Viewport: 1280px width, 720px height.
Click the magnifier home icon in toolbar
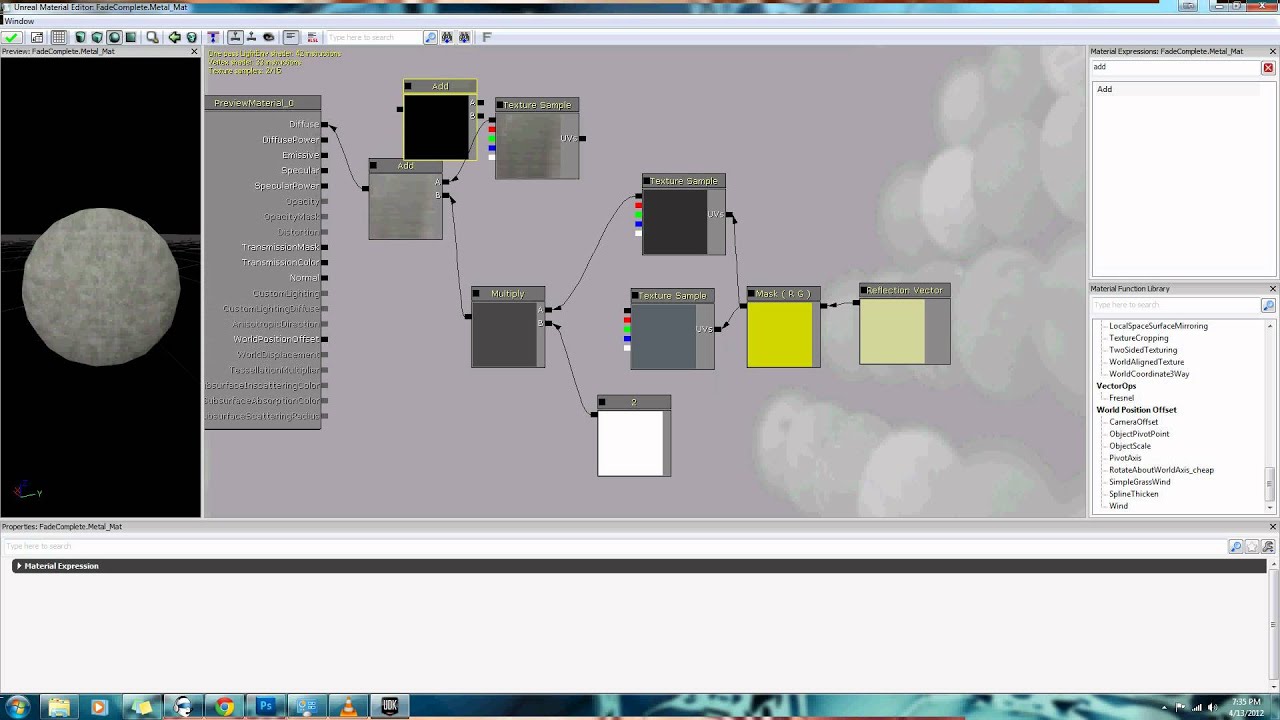[152, 37]
